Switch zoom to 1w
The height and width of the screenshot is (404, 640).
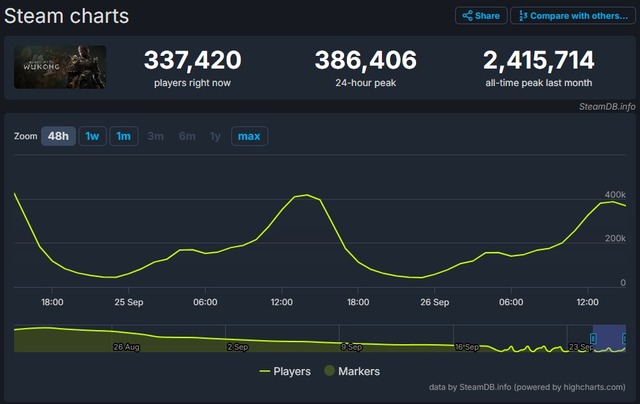(x=92, y=136)
